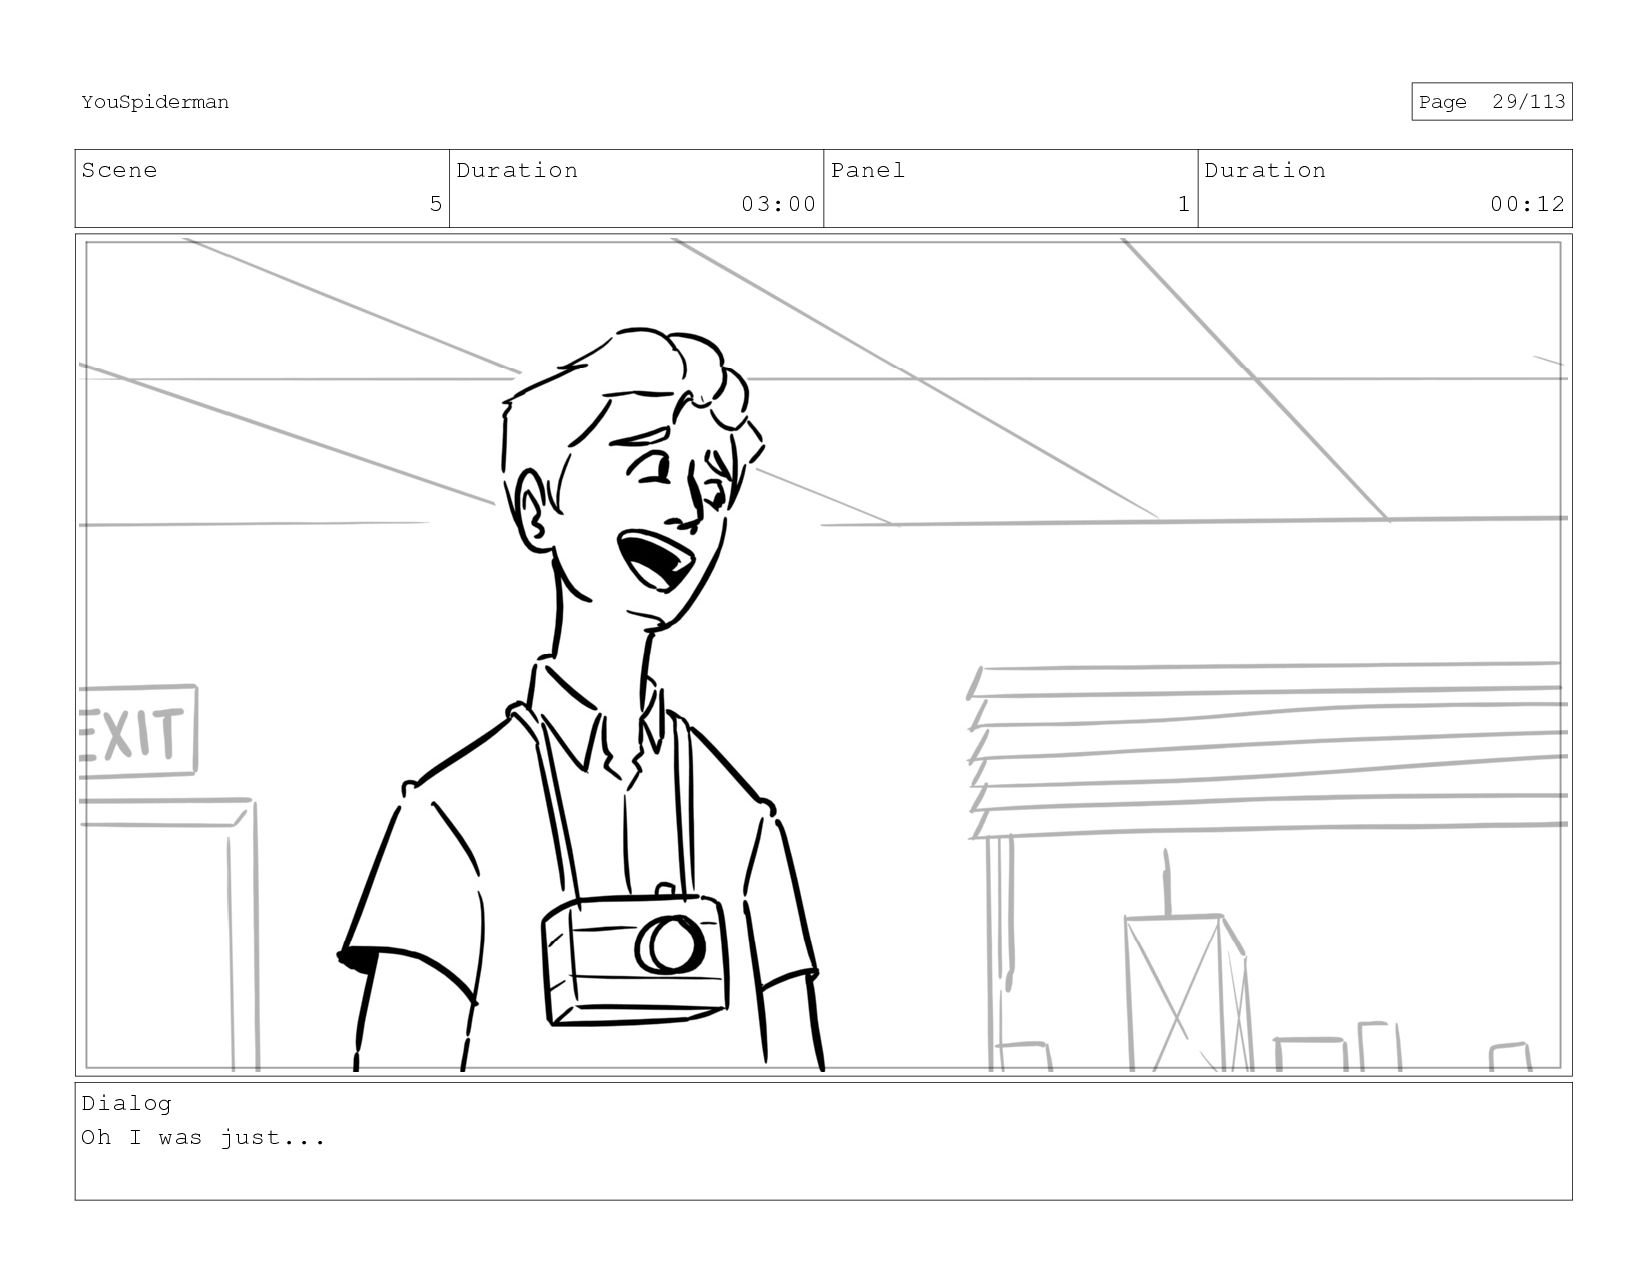Click the storyboard panel drawing of the boy
Viewport: 1650px width, 1275px height.
tap(823, 655)
